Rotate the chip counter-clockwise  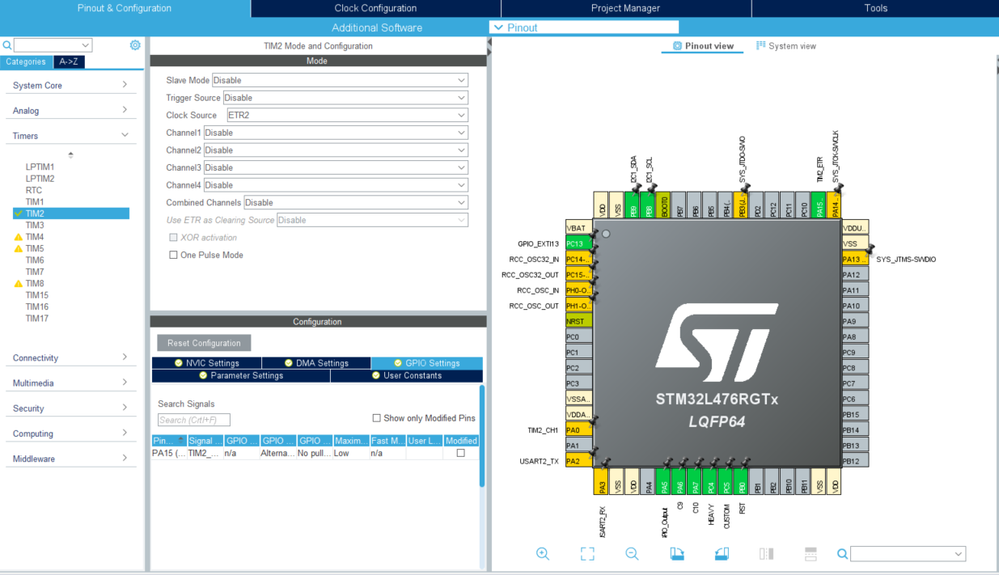point(721,553)
